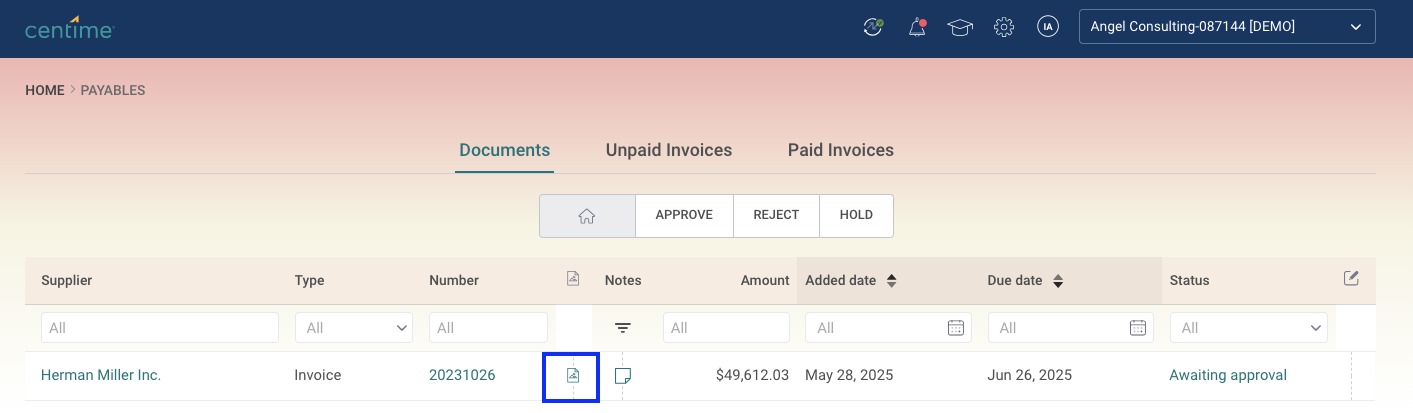Open the note icon for Herman Miller row
This screenshot has width=1413, height=413.
(x=623, y=376)
